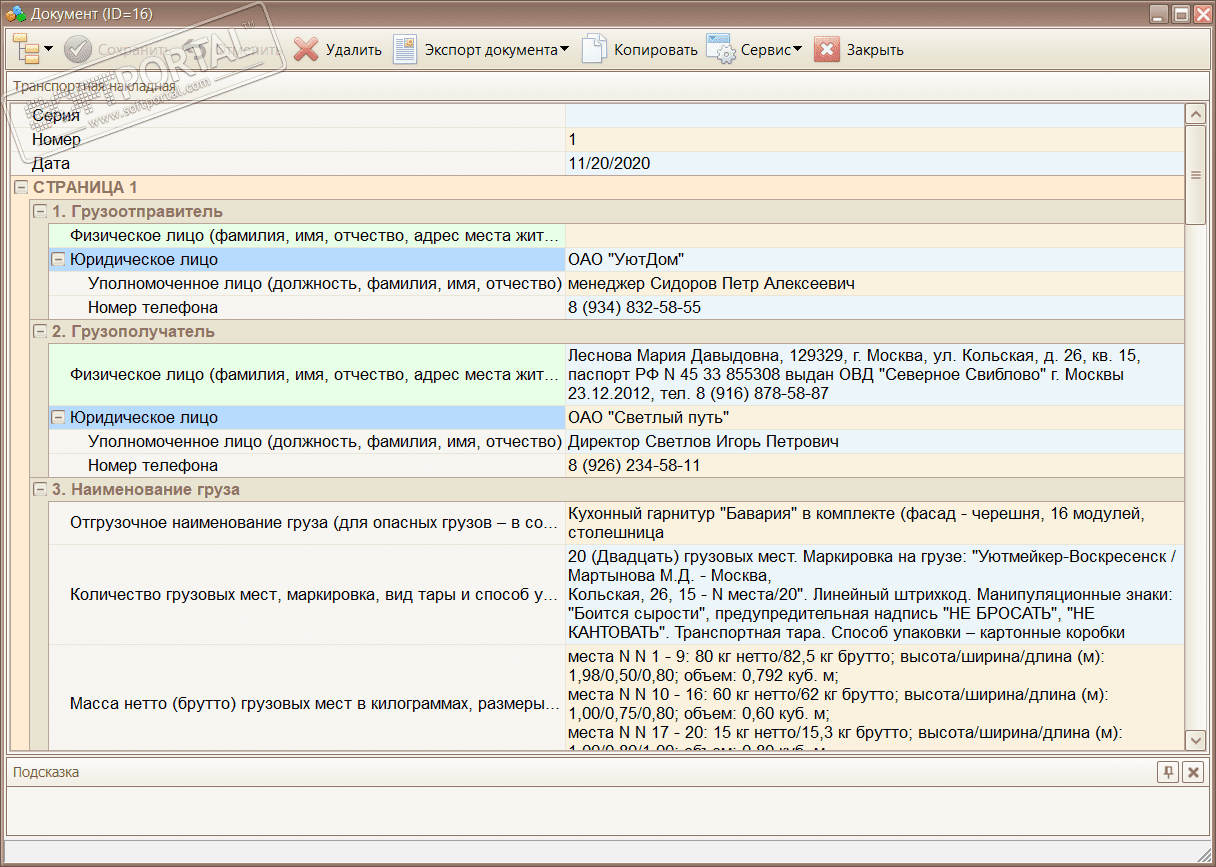This screenshot has width=1216, height=867.
Task: Select Количество грузовых мест row label
Action: coord(314,595)
